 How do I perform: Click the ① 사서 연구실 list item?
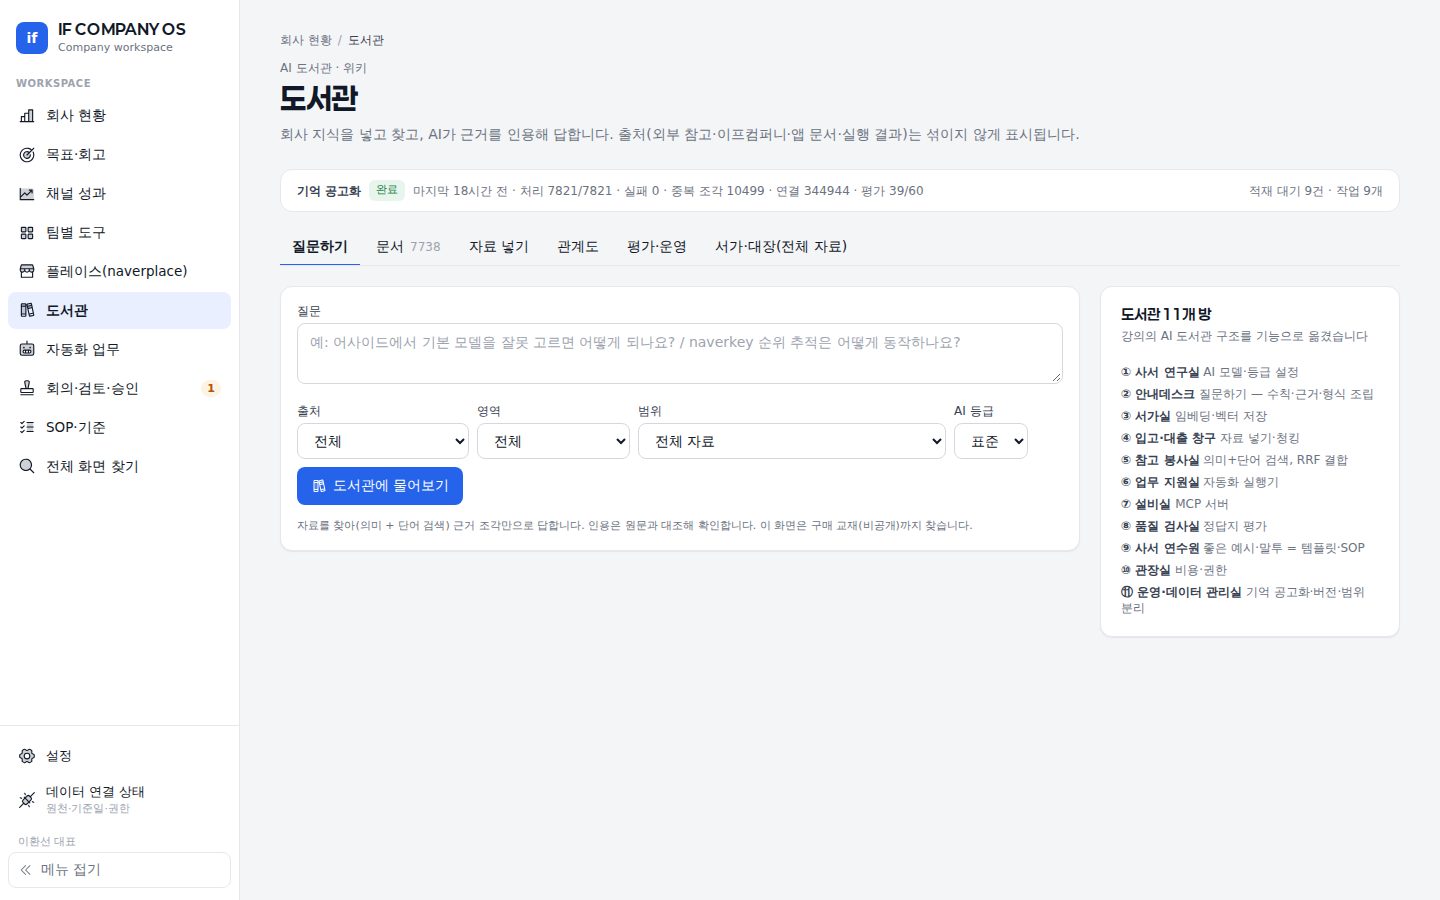coord(1210,372)
